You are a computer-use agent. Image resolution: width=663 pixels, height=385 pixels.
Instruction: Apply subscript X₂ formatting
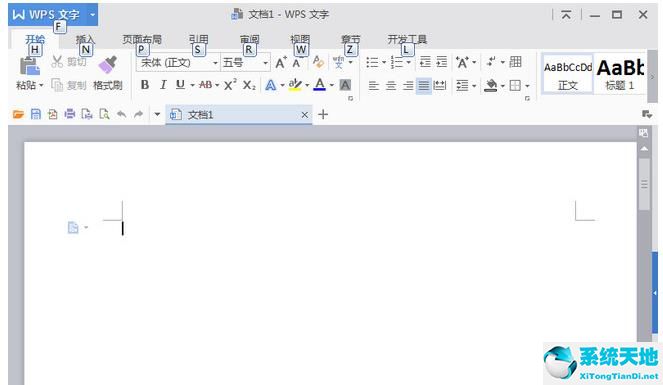pos(249,85)
